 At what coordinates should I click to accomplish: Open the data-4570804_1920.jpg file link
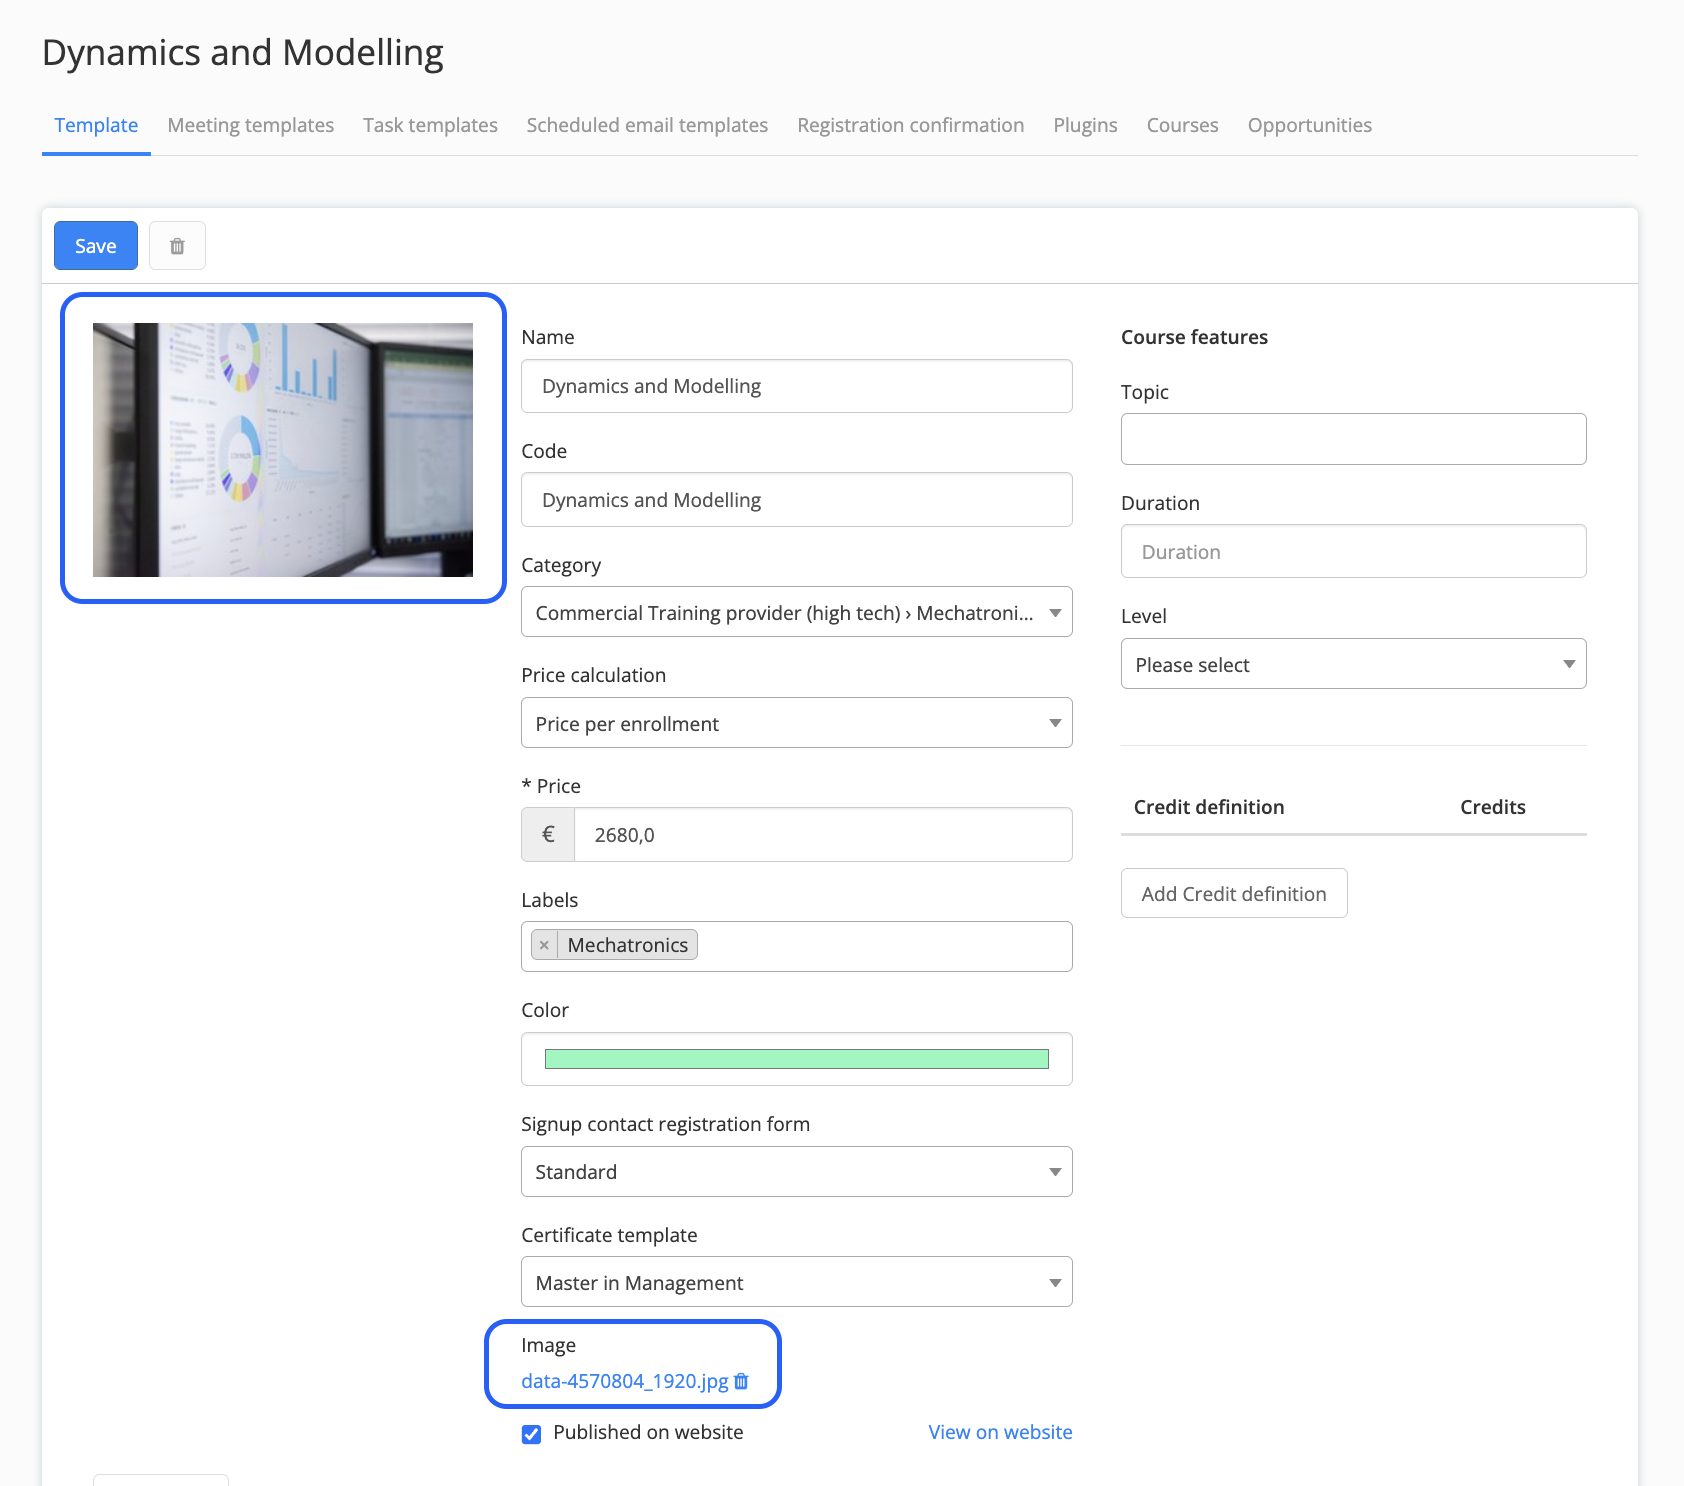coord(625,1381)
